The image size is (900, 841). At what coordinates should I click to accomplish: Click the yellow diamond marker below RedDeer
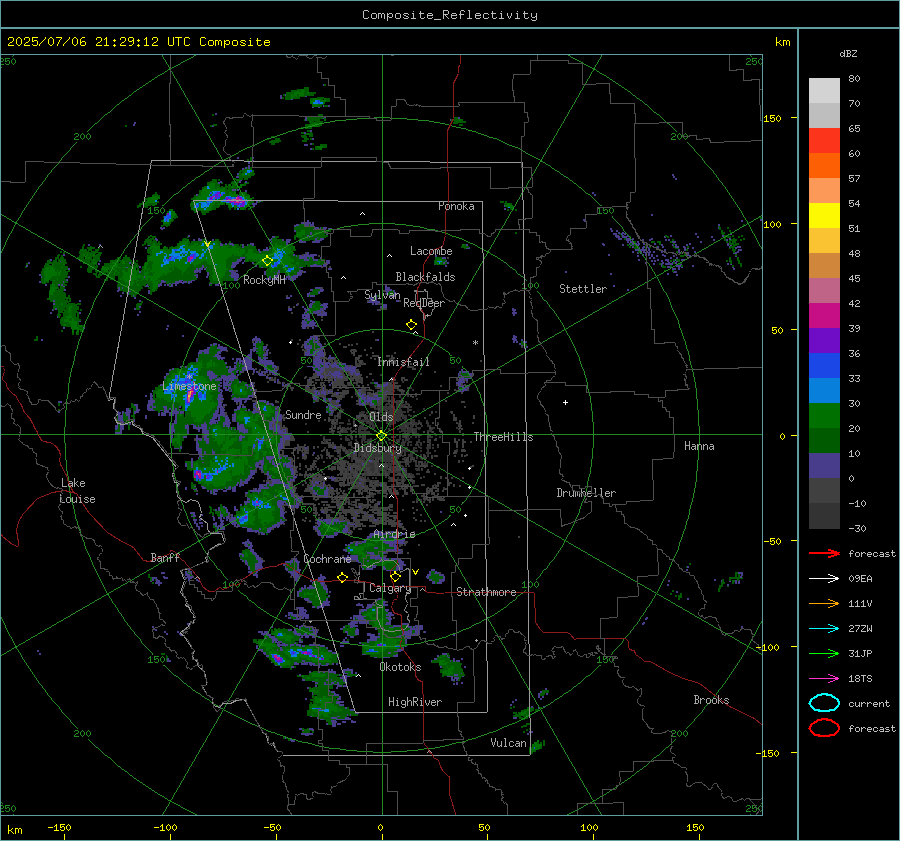[x=411, y=325]
